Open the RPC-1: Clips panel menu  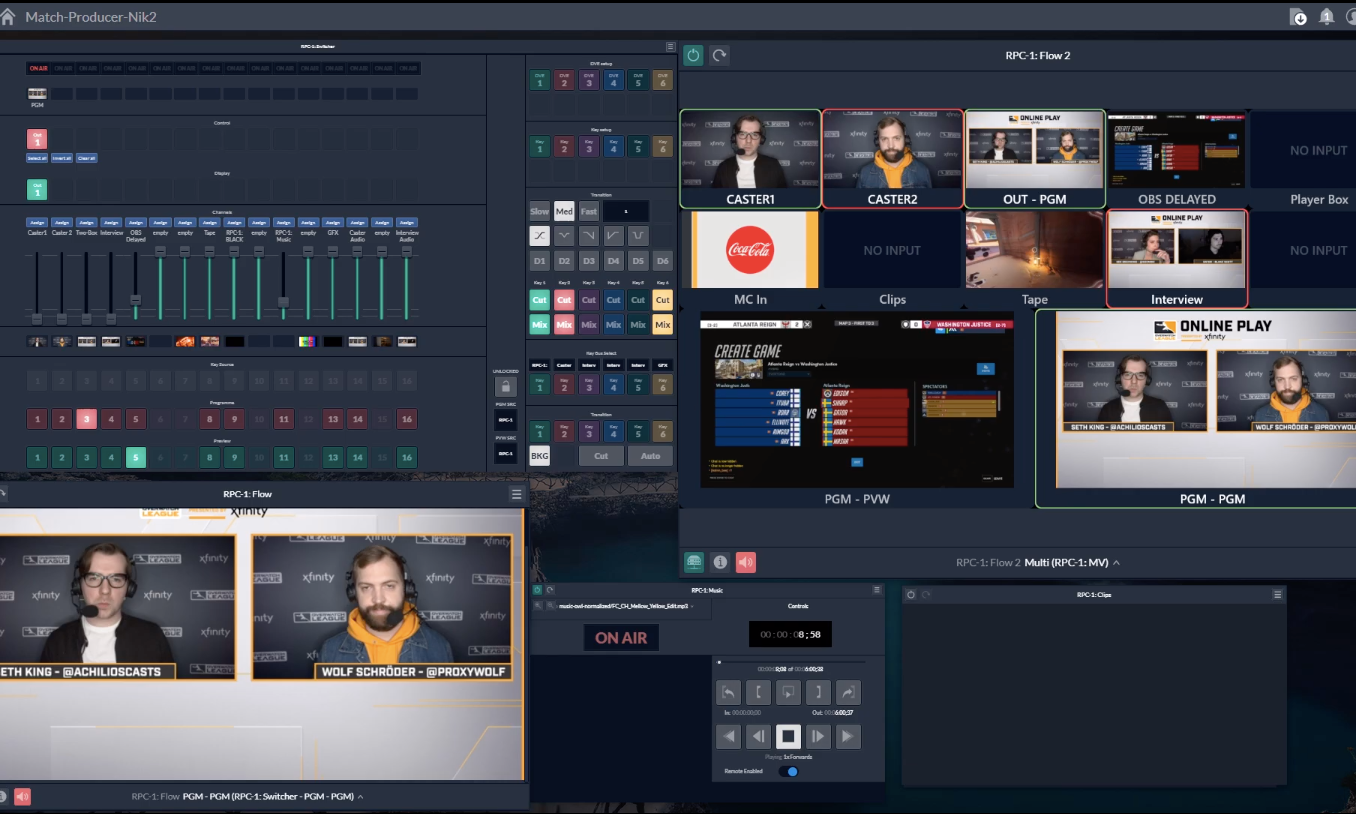pos(1277,594)
